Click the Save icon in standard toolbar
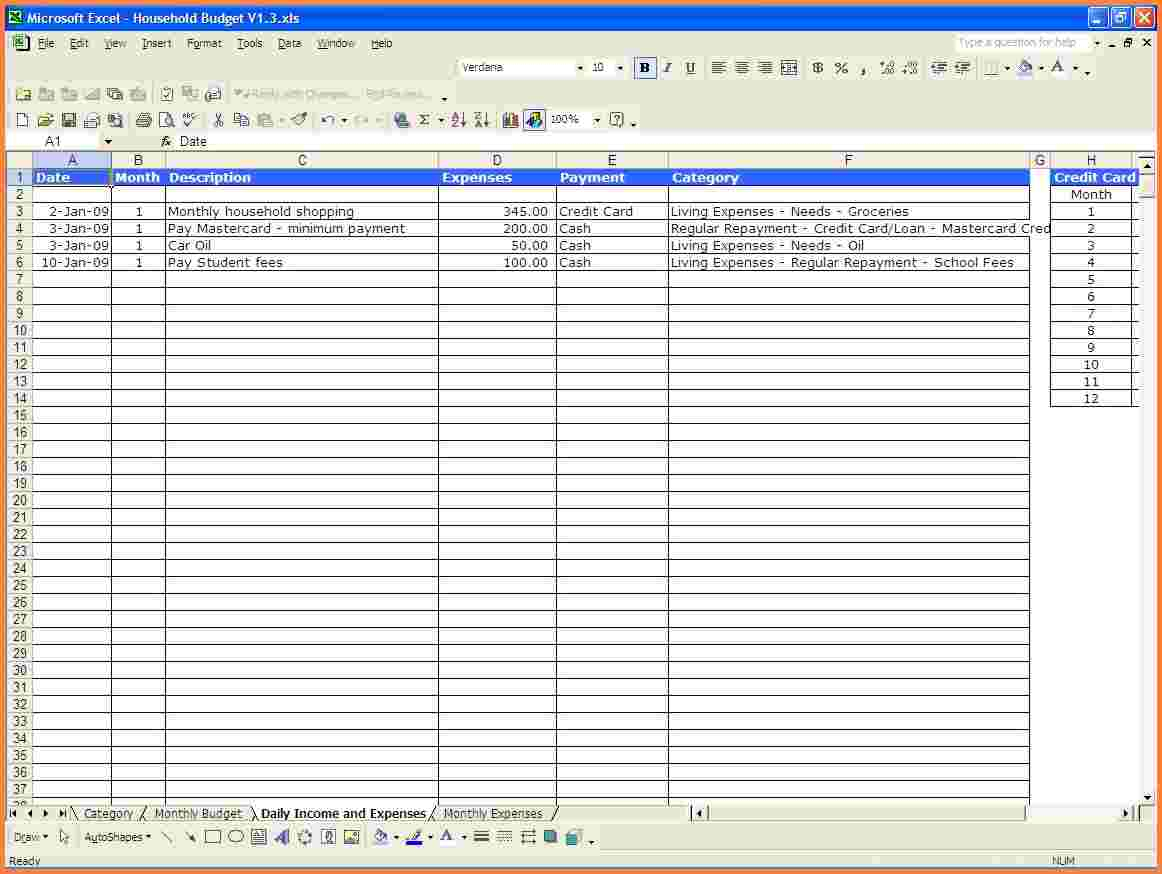Screen dimensions: 1162x874 69,120
